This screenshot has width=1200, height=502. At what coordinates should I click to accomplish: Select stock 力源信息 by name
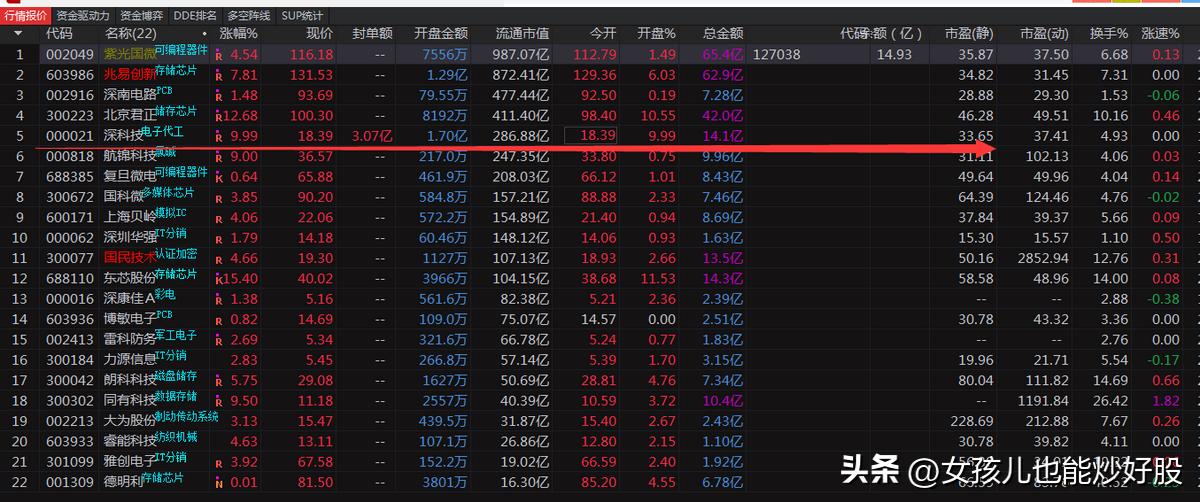tap(129, 360)
